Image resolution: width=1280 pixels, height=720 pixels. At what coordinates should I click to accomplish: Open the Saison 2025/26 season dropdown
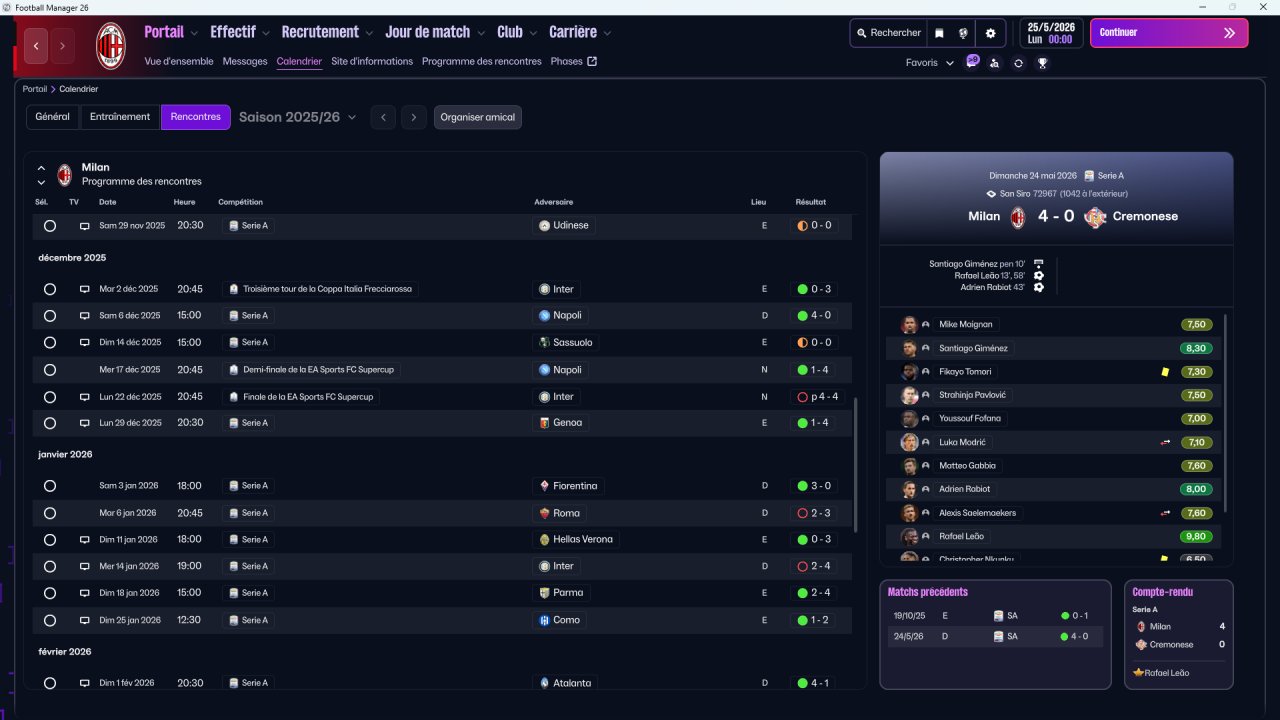[x=298, y=117]
